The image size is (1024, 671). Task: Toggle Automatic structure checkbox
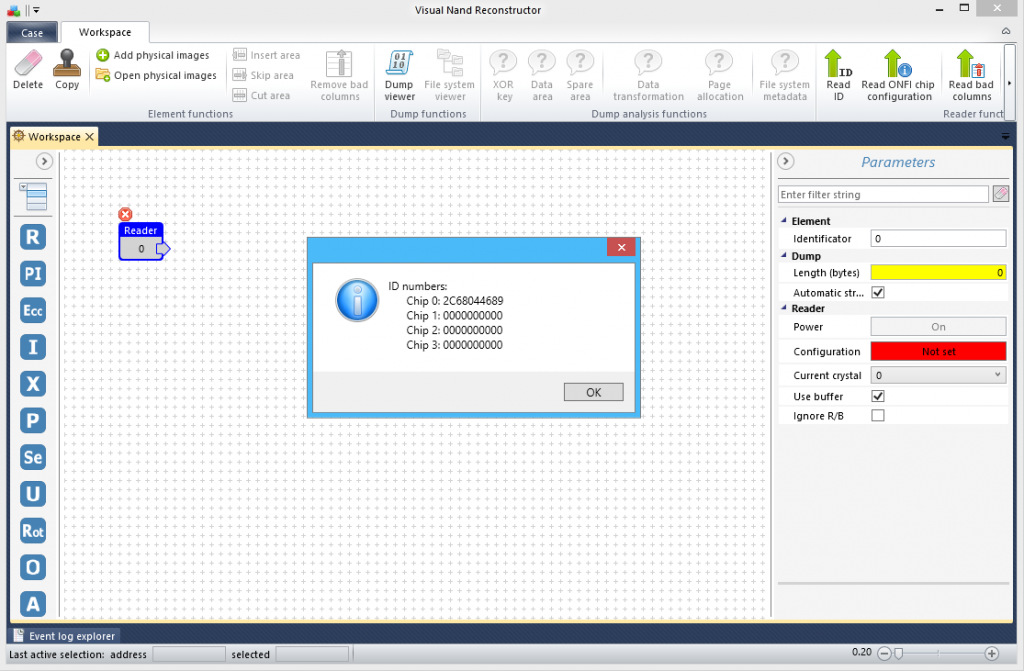(x=878, y=292)
